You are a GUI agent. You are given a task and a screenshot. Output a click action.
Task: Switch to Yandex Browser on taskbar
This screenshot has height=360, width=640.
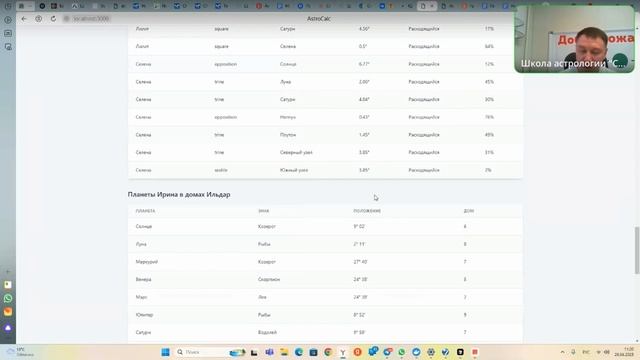pyautogui.click(x=343, y=352)
